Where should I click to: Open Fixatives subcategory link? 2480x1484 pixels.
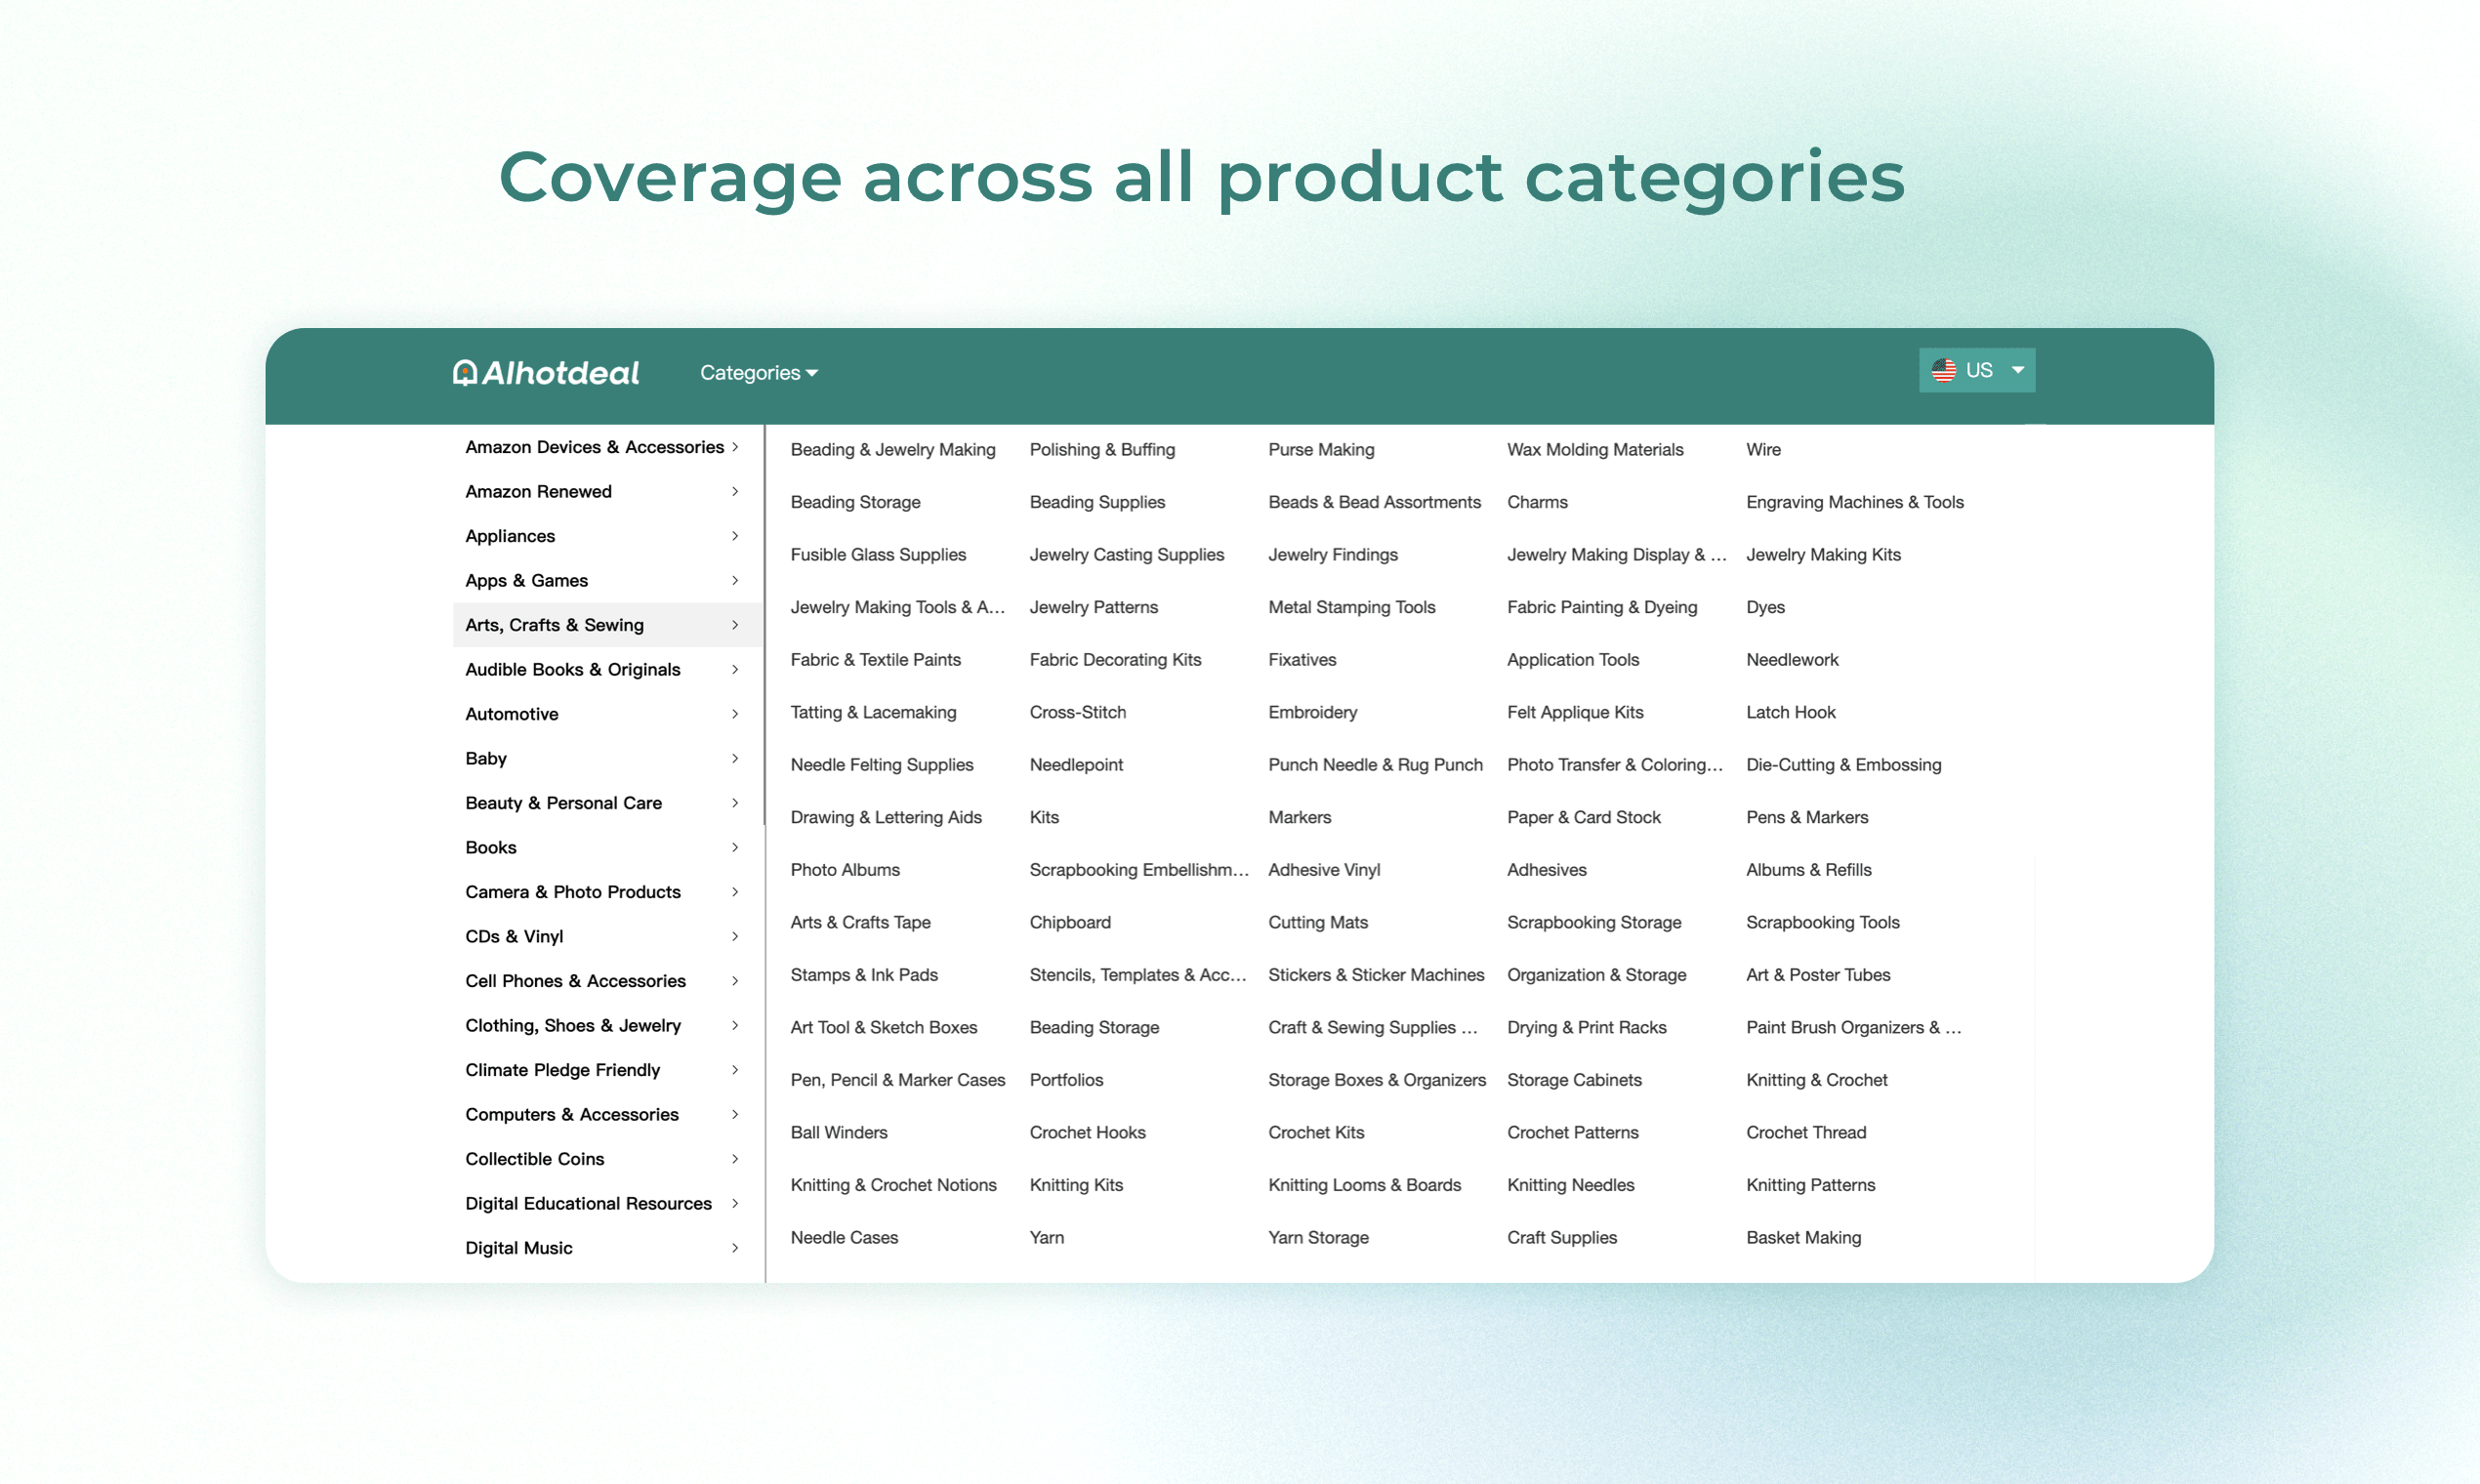pos(1302,660)
